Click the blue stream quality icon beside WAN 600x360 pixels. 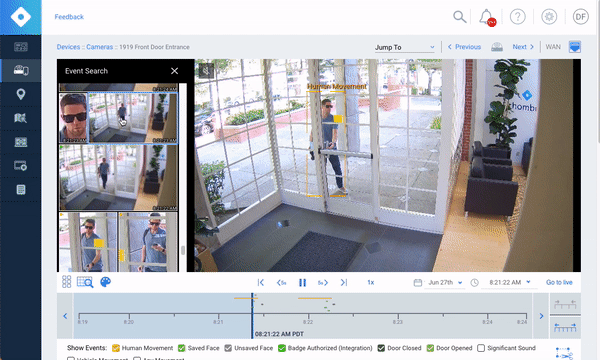click(575, 47)
